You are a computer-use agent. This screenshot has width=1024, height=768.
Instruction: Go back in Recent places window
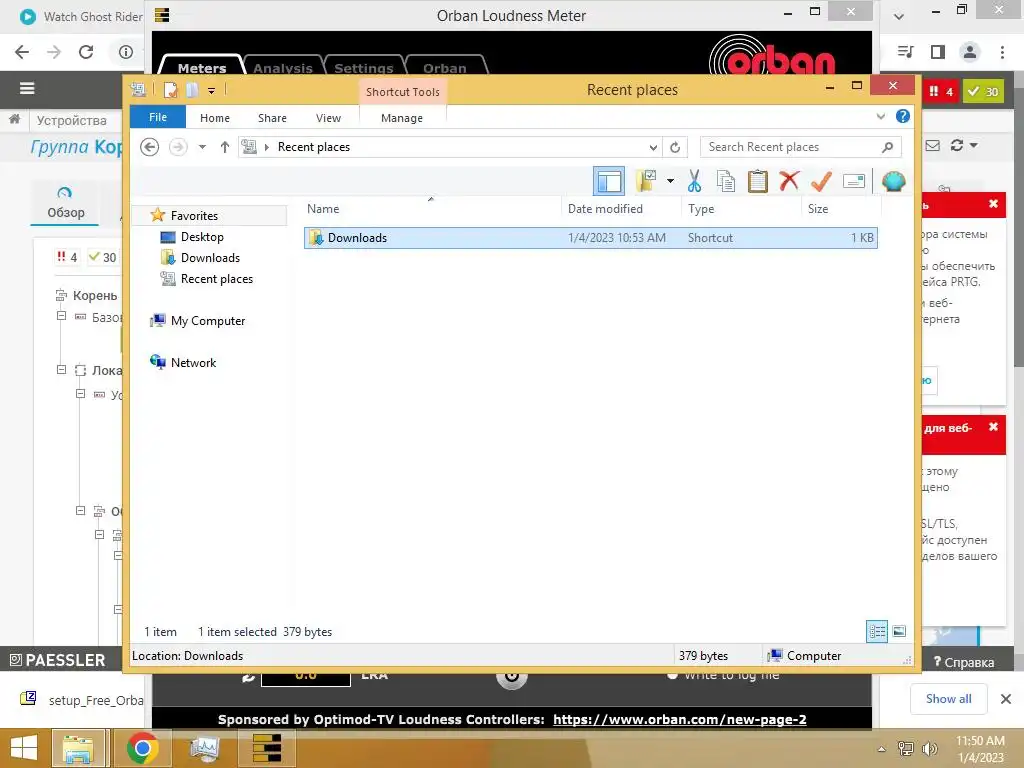pyautogui.click(x=150, y=147)
